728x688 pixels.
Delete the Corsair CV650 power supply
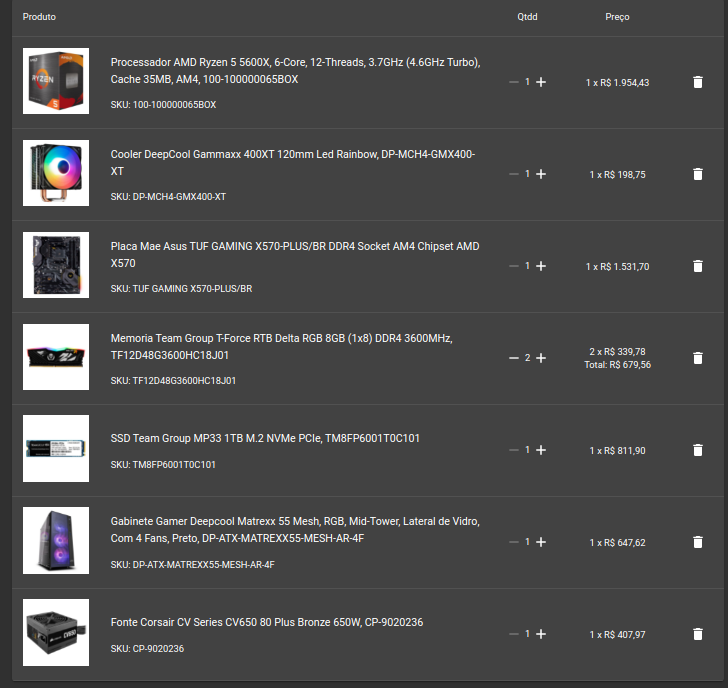(697, 634)
